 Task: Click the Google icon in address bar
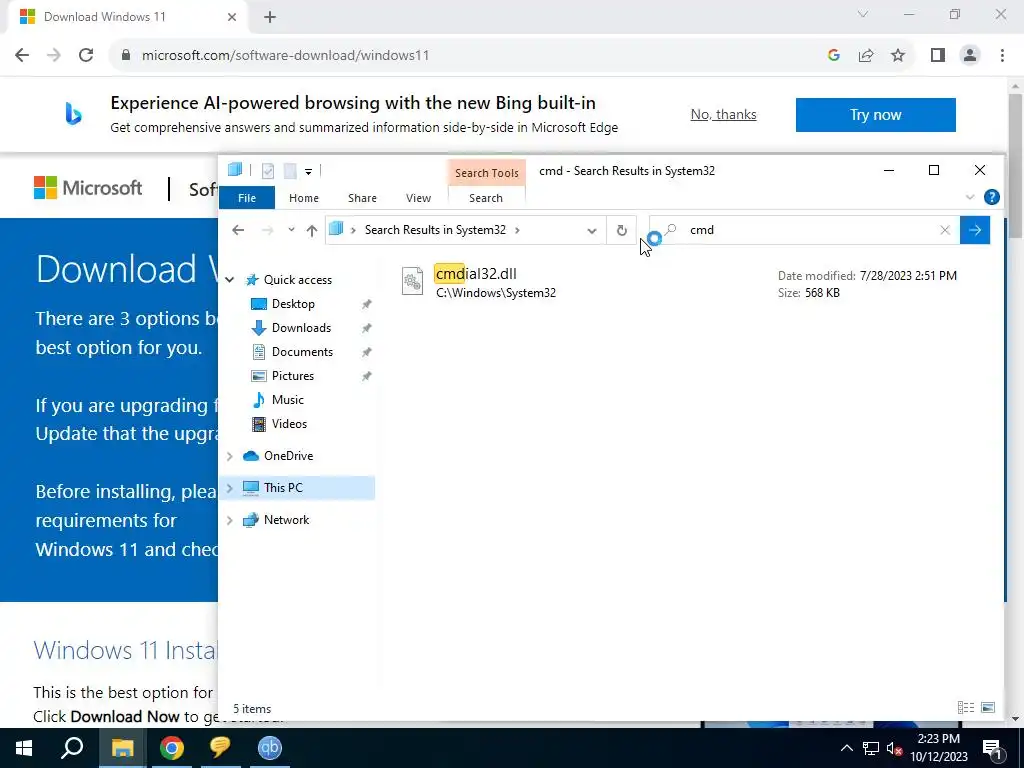coord(833,56)
